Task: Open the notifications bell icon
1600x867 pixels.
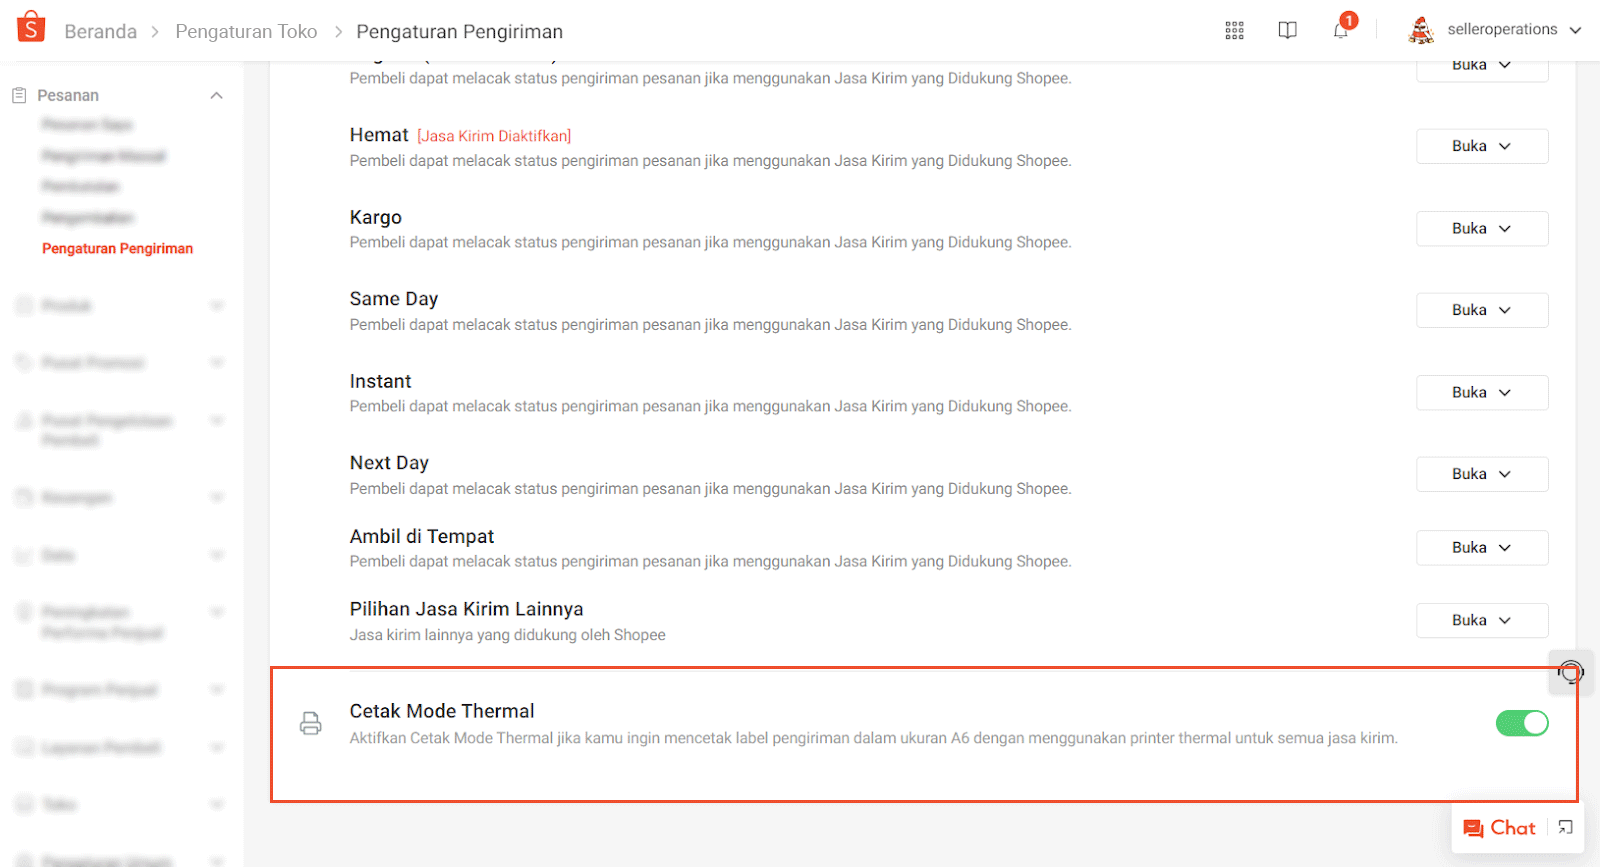Action: (x=1341, y=30)
